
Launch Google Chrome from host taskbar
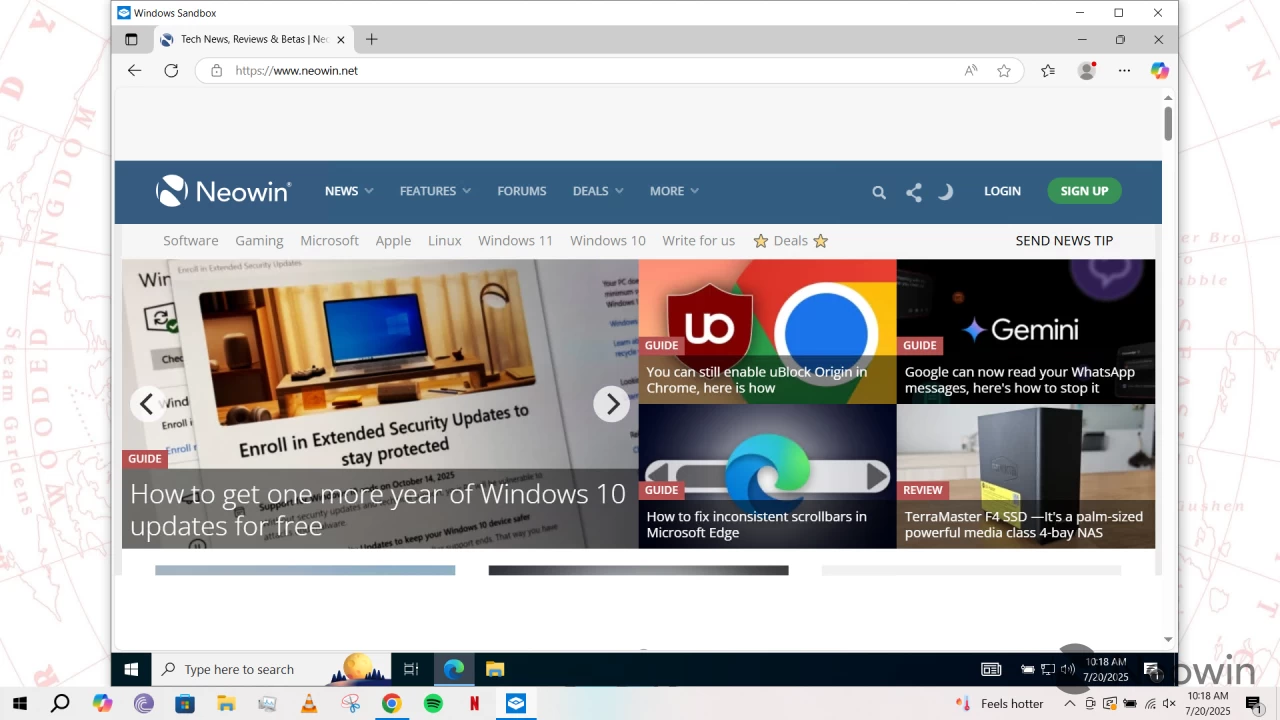(391, 704)
